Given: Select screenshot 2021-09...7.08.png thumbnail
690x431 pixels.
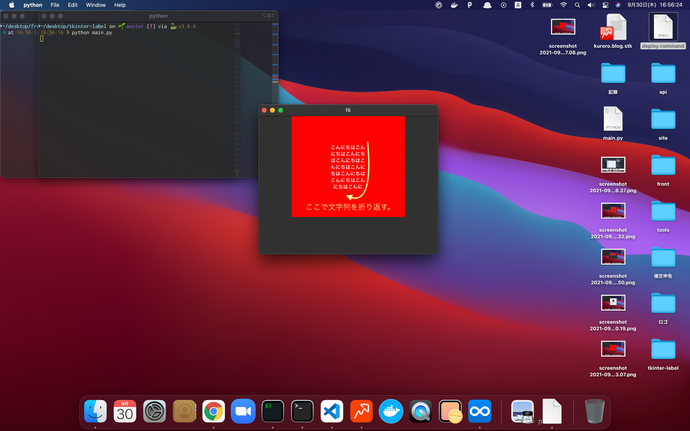Looking at the screenshot, I should pos(563,27).
